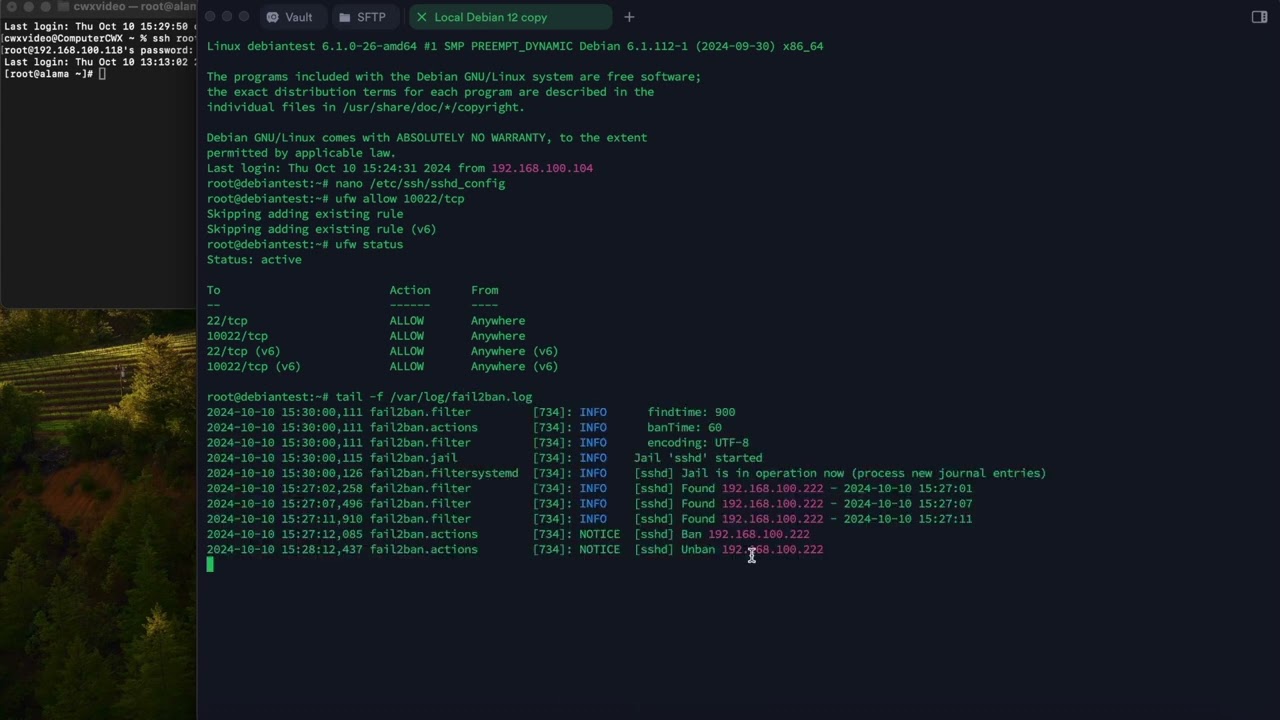Click the IP address in the Unban log line
1280x720 pixels.
click(772, 549)
